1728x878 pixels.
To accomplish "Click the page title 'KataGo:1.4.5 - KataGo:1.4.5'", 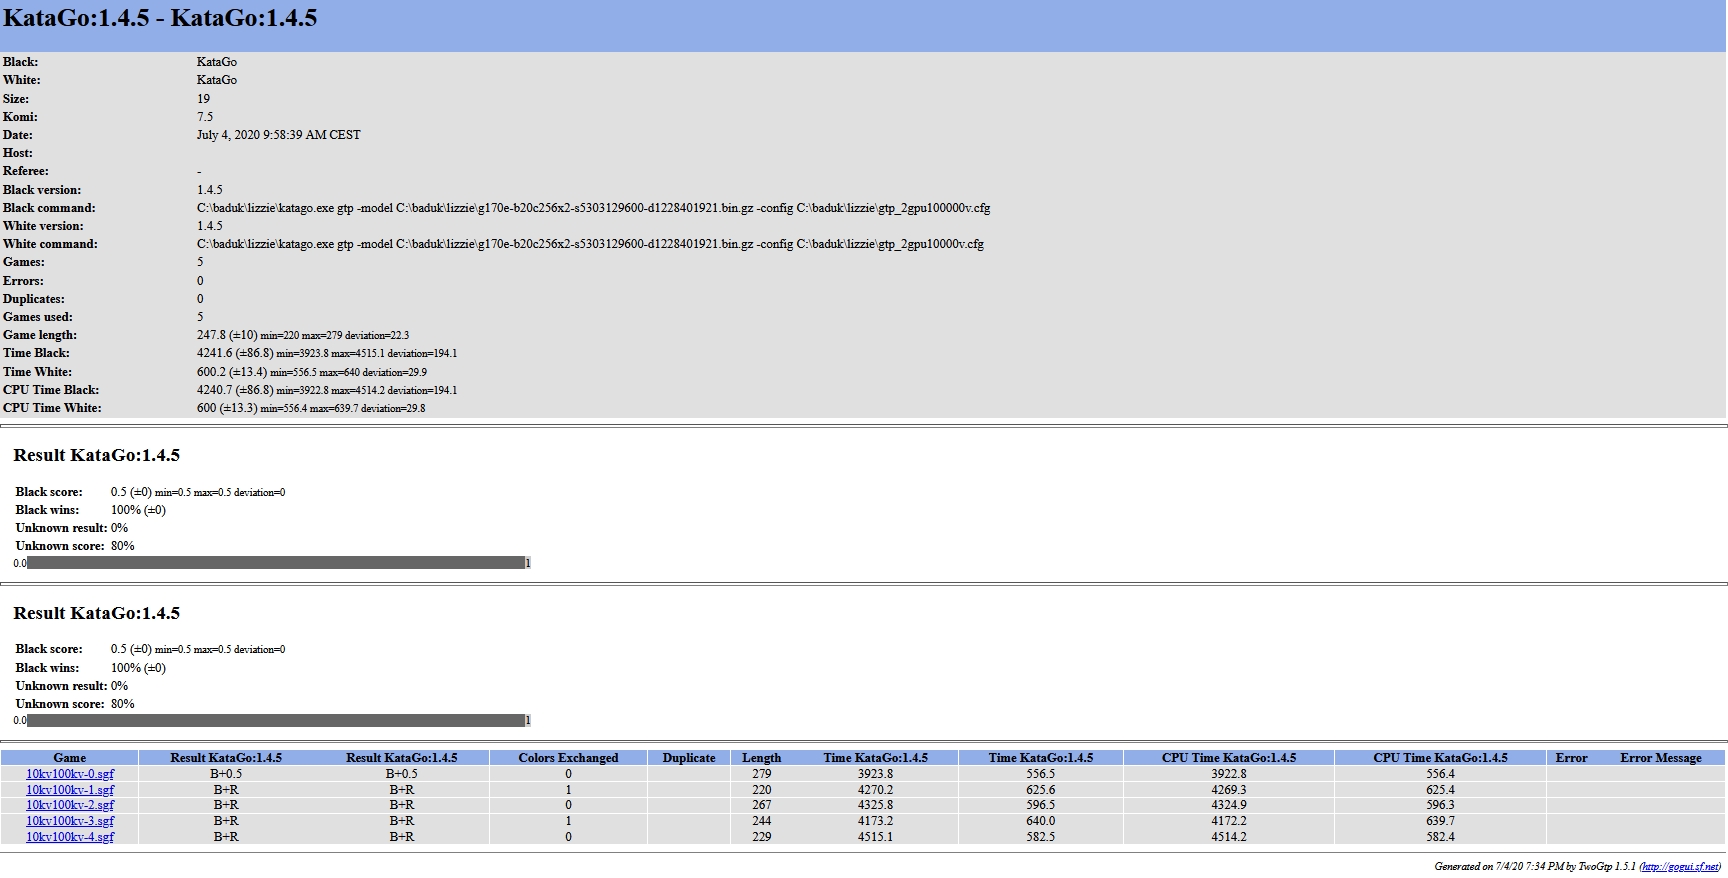I will tap(160, 19).
